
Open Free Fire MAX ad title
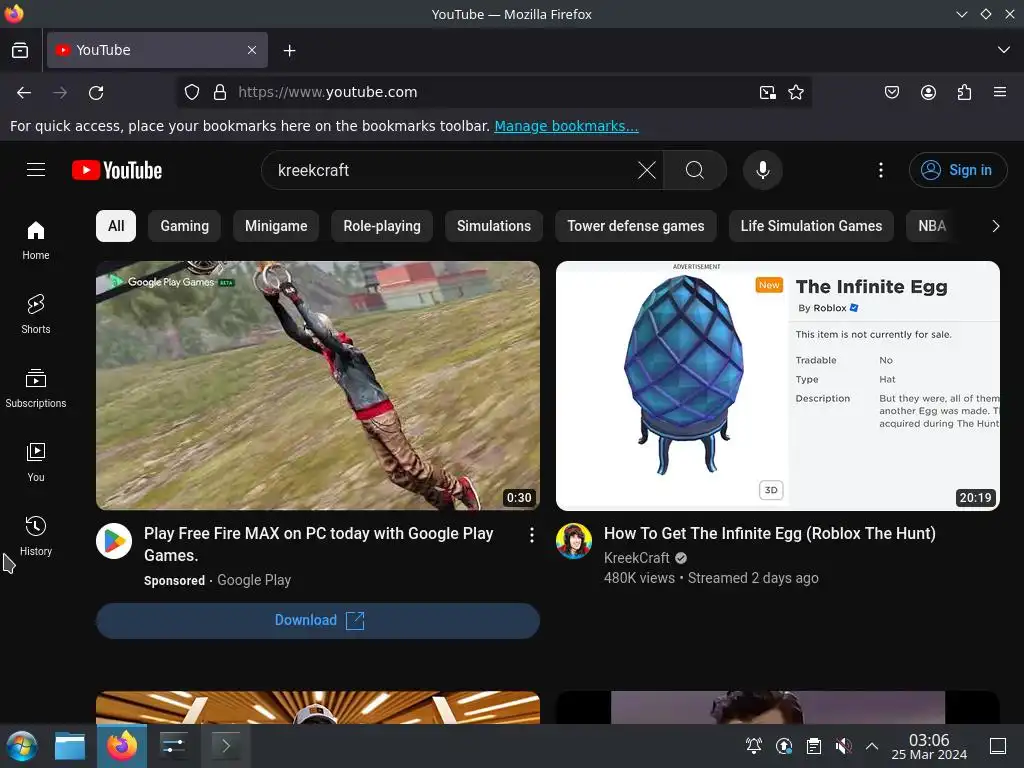[x=319, y=544]
